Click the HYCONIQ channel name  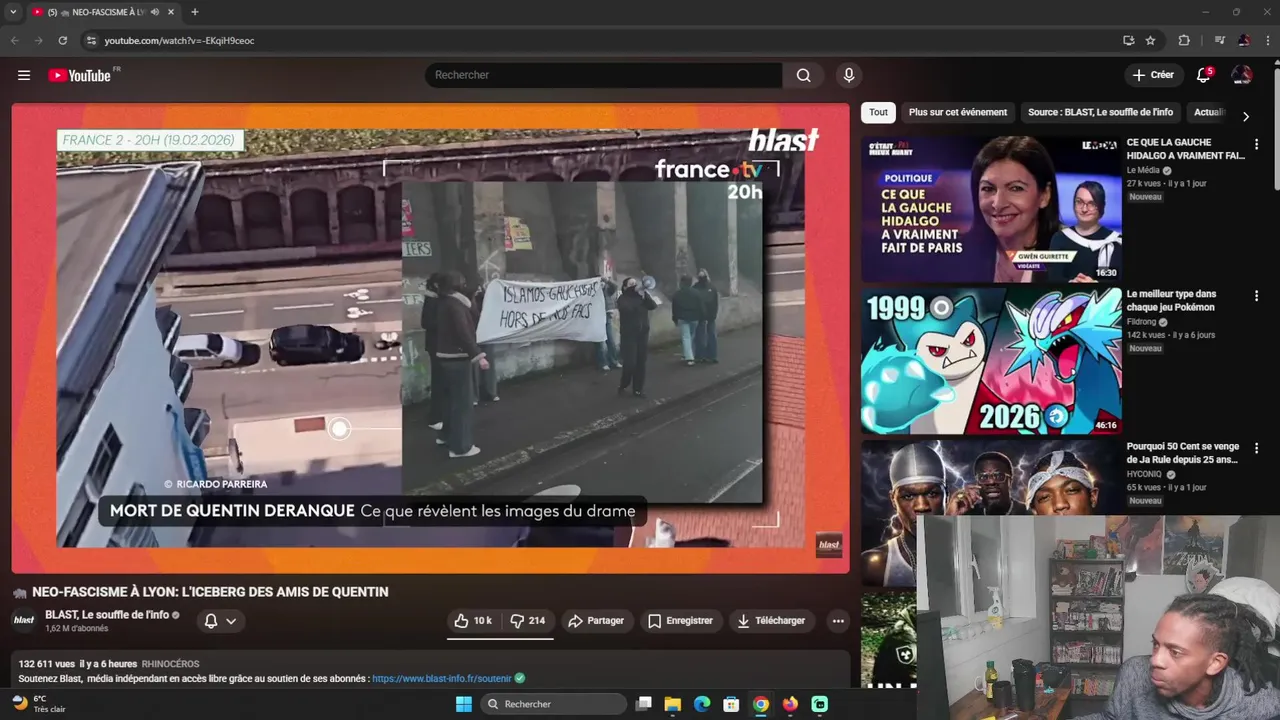tap(1144, 475)
